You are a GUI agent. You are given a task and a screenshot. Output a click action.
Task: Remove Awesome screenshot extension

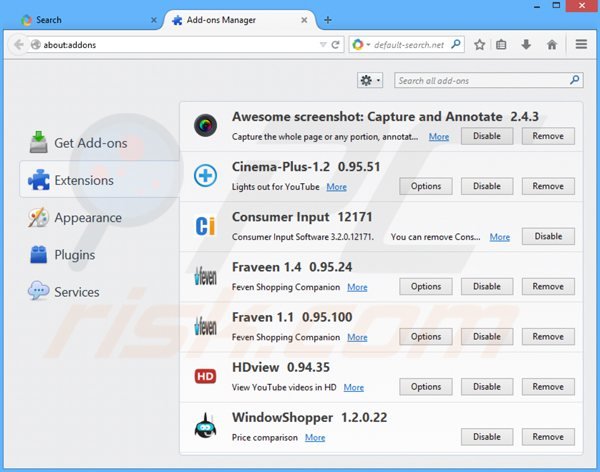(548, 136)
